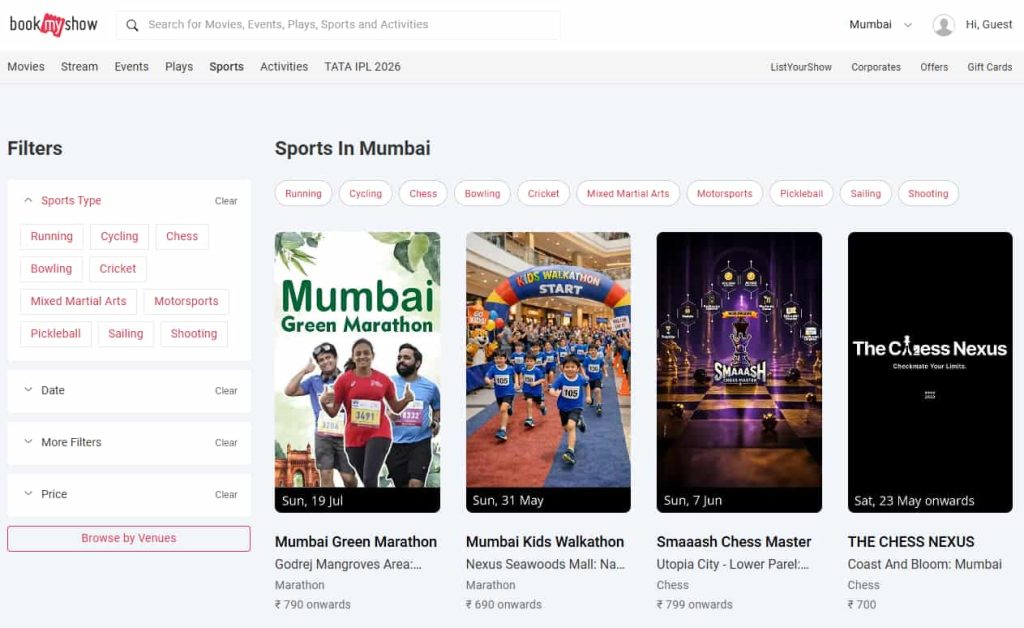Screen dimensions: 1024x628
Task: Select the Sailing chip above listings
Action: click(865, 193)
